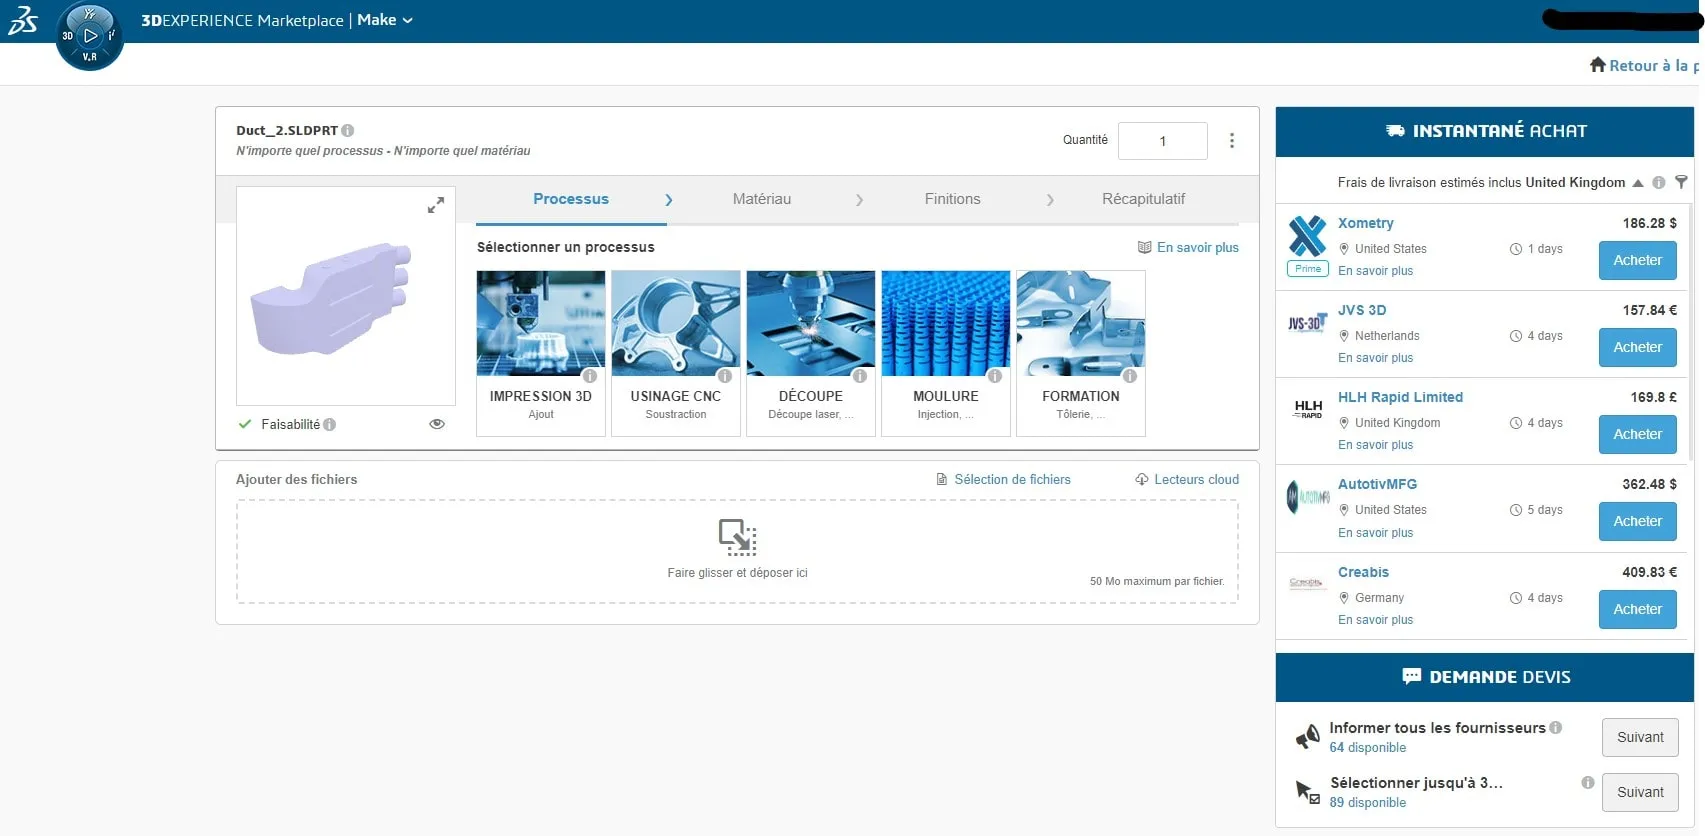Open the Finitions step tab

point(952,199)
